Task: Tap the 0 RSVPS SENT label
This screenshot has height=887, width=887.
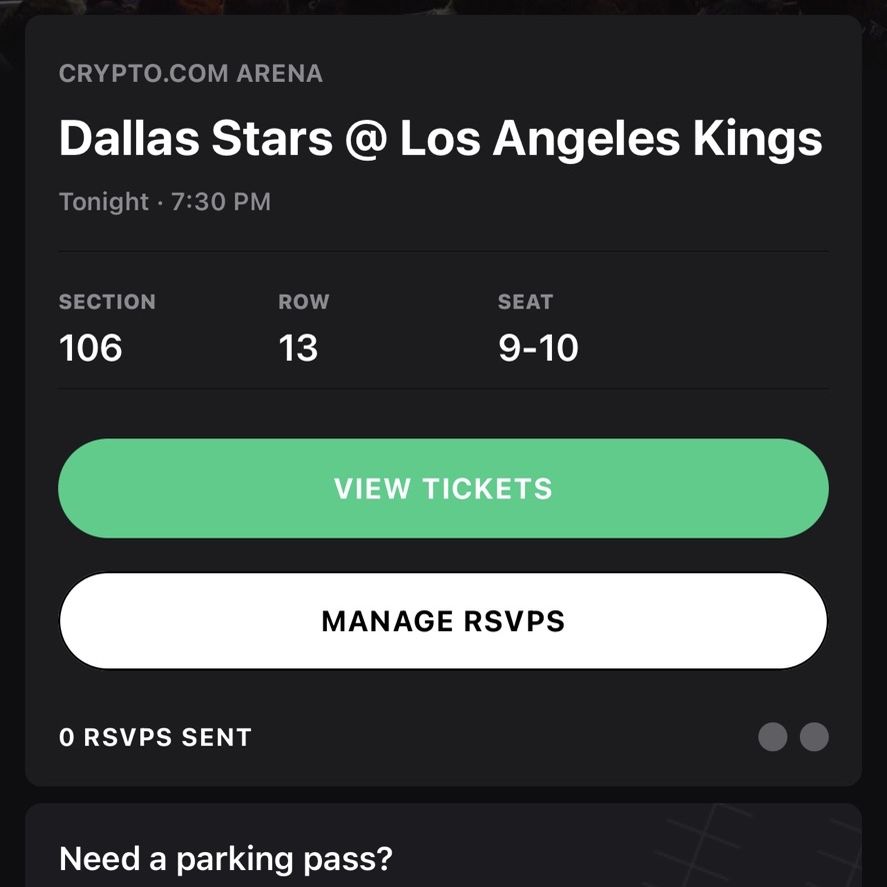Action: [x=155, y=737]
